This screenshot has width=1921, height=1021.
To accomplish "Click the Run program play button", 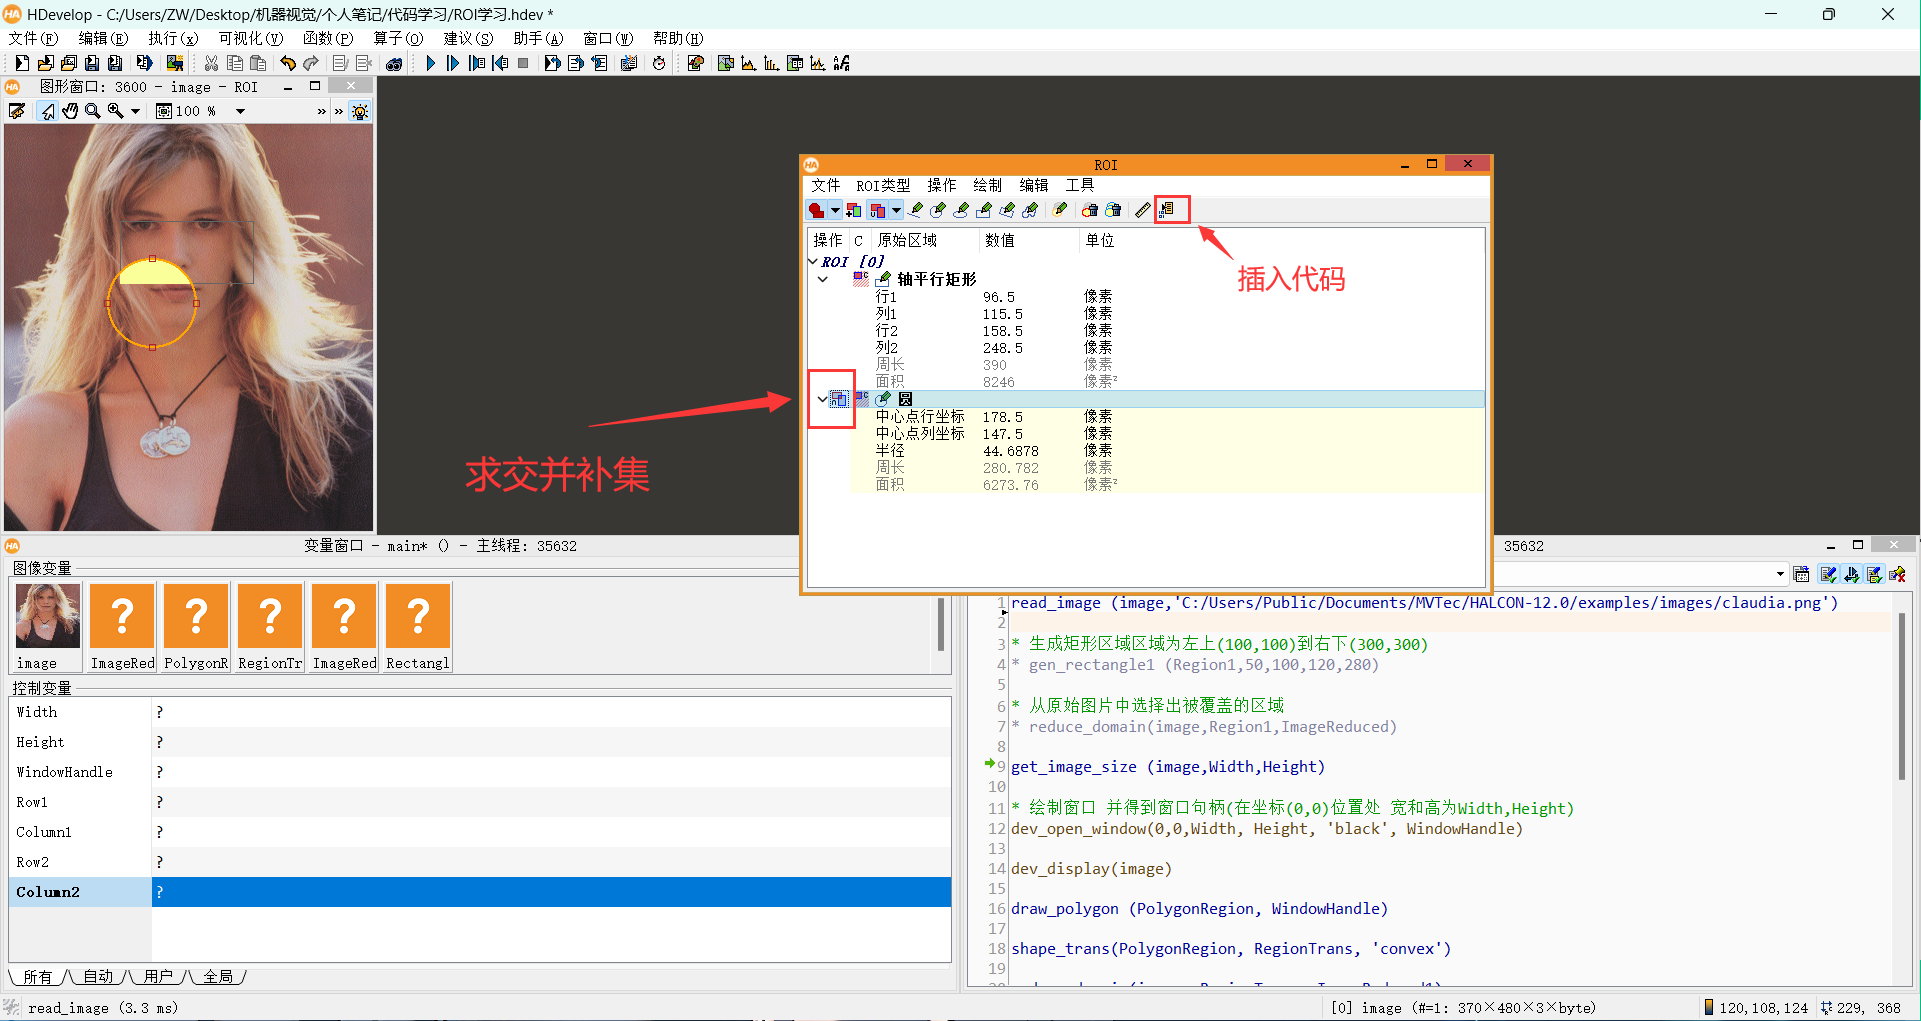I will (x=431, y=63).
